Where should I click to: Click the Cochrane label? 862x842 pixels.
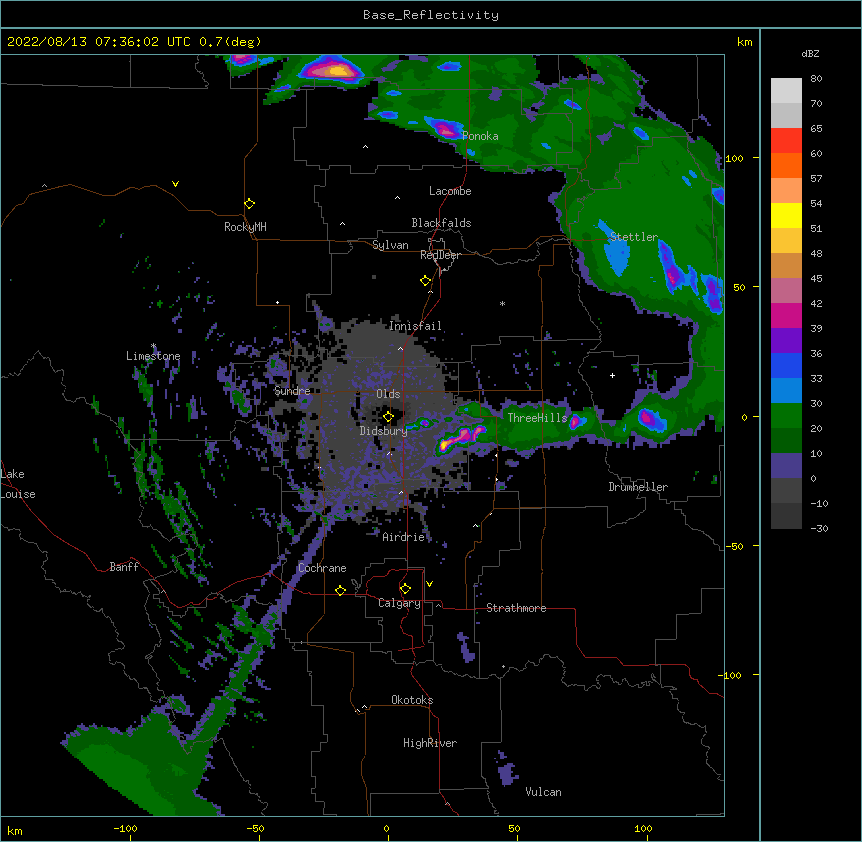322,568
